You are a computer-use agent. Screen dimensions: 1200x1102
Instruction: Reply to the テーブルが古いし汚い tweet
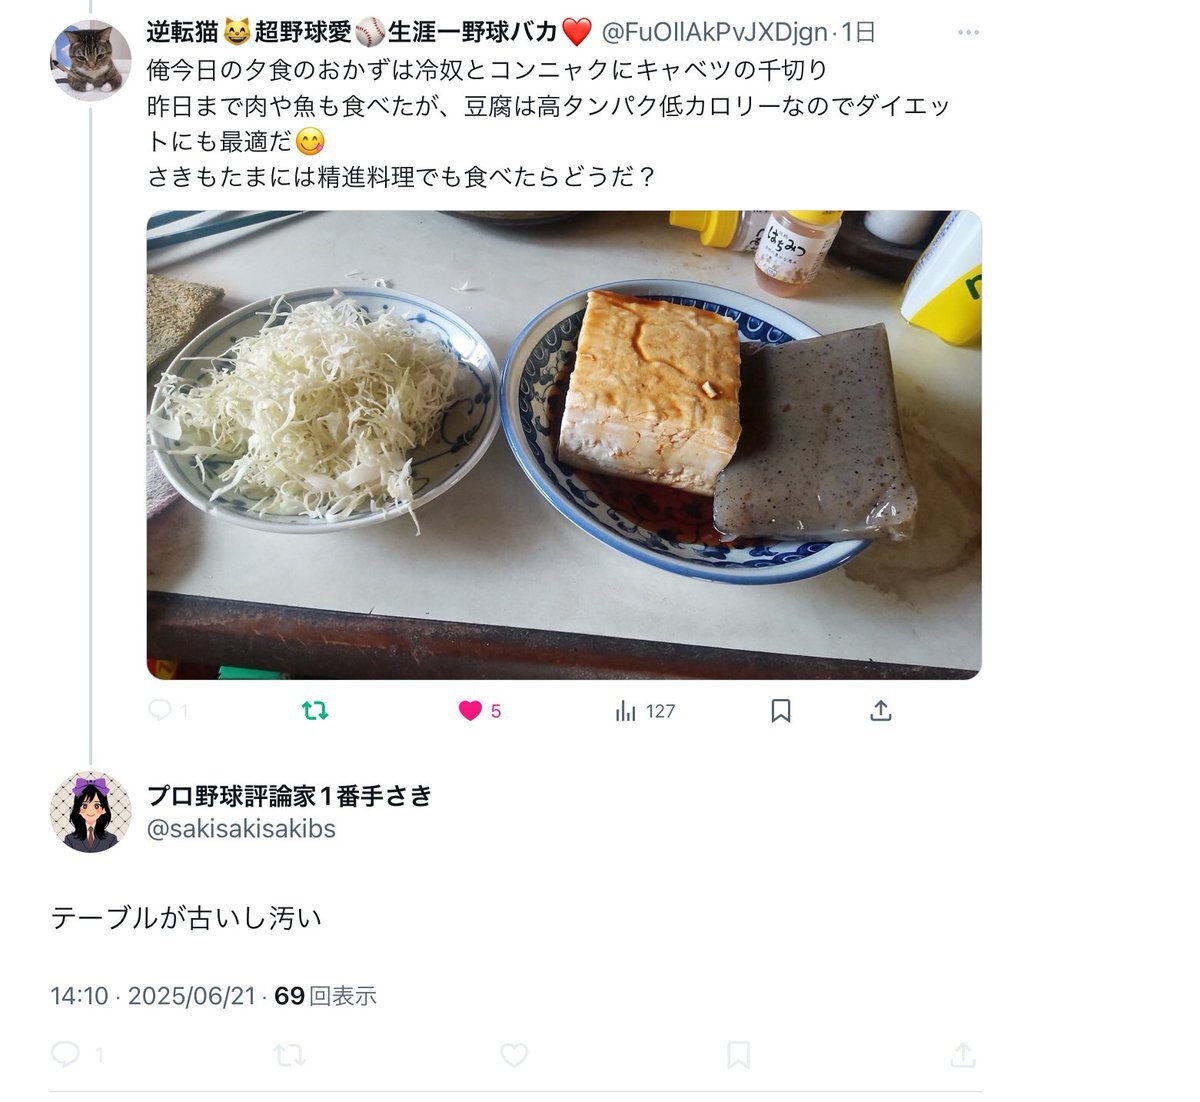[65, 1054]
